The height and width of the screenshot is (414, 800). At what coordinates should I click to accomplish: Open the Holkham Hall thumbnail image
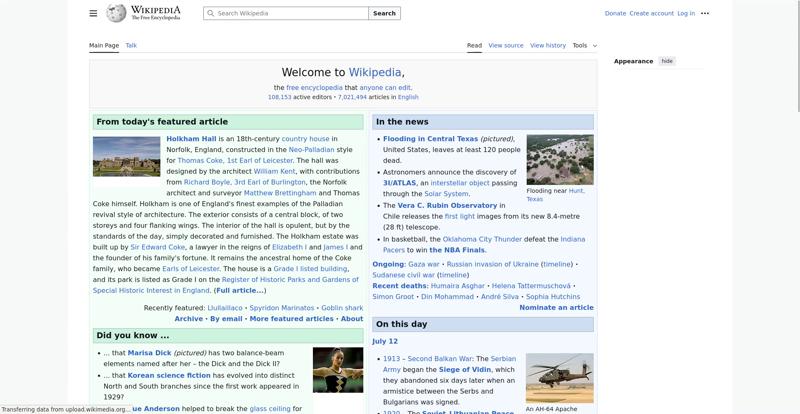[x=127, y=156]
